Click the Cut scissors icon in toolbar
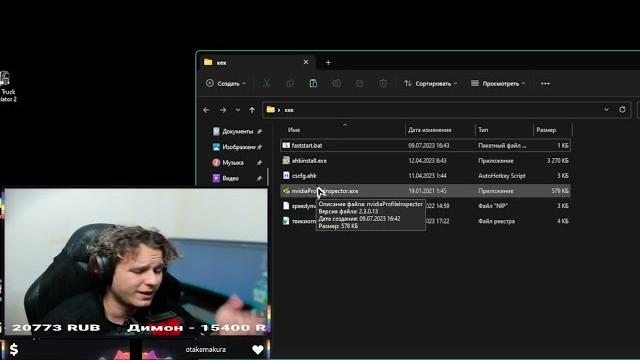The width and height of the screenshot is (640, 360). (x=267, y=84)
